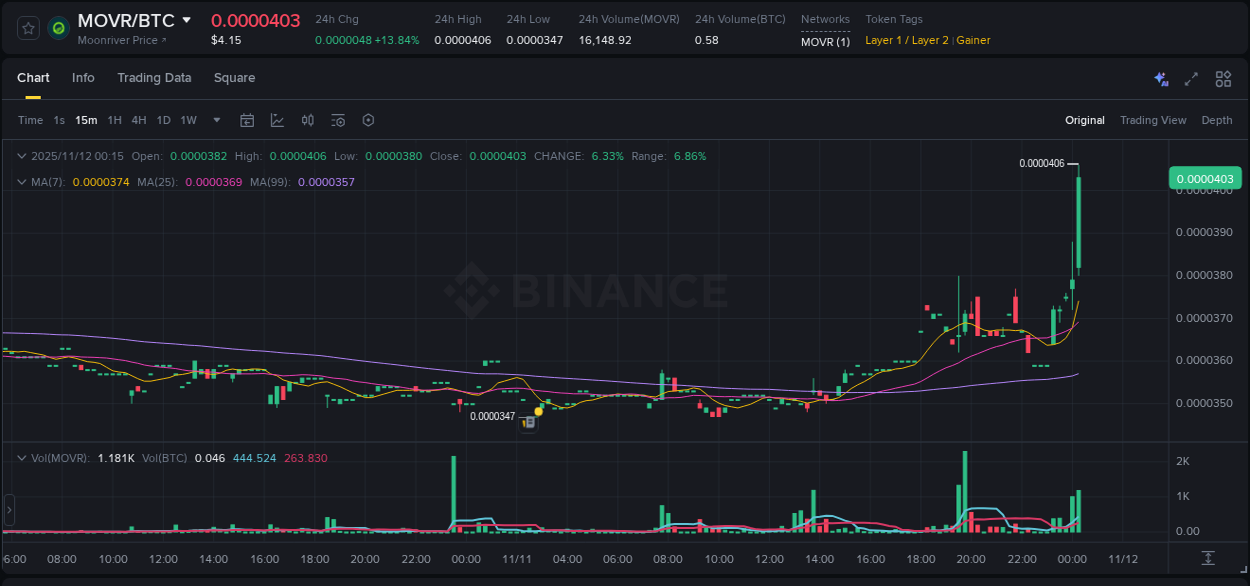The width and height of the screenshot is (1250, 586).
Task: Open the chart settings hexagon icon
Action: coord(368,120)
